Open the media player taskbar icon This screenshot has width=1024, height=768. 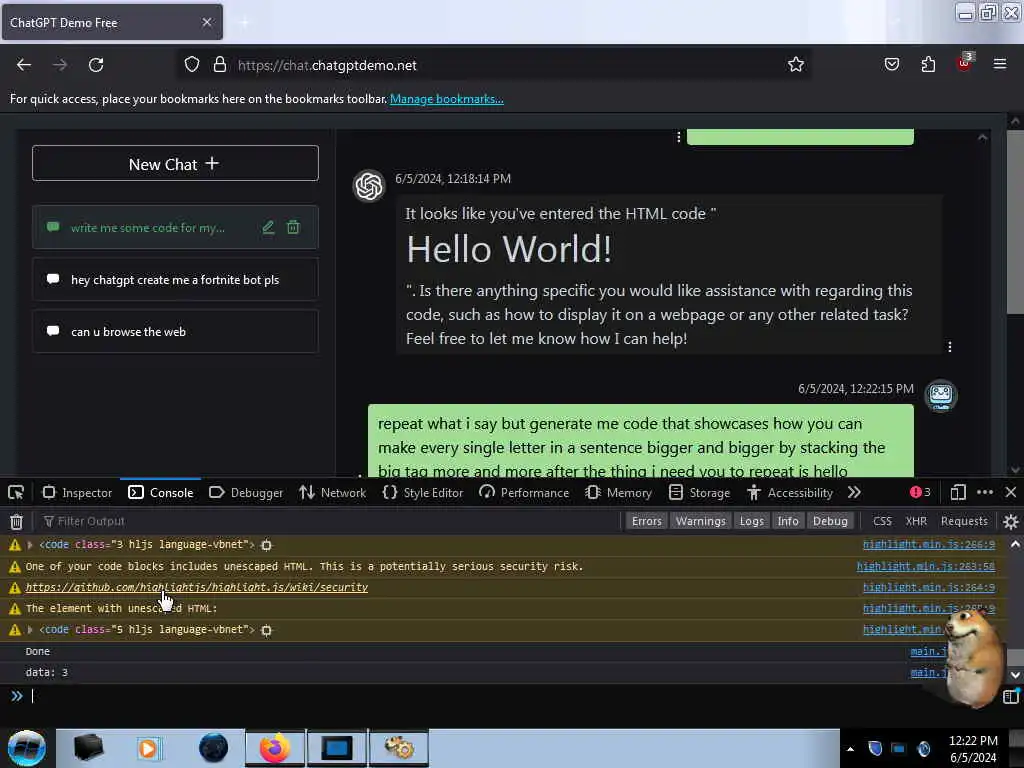click(x=148, y=748)
